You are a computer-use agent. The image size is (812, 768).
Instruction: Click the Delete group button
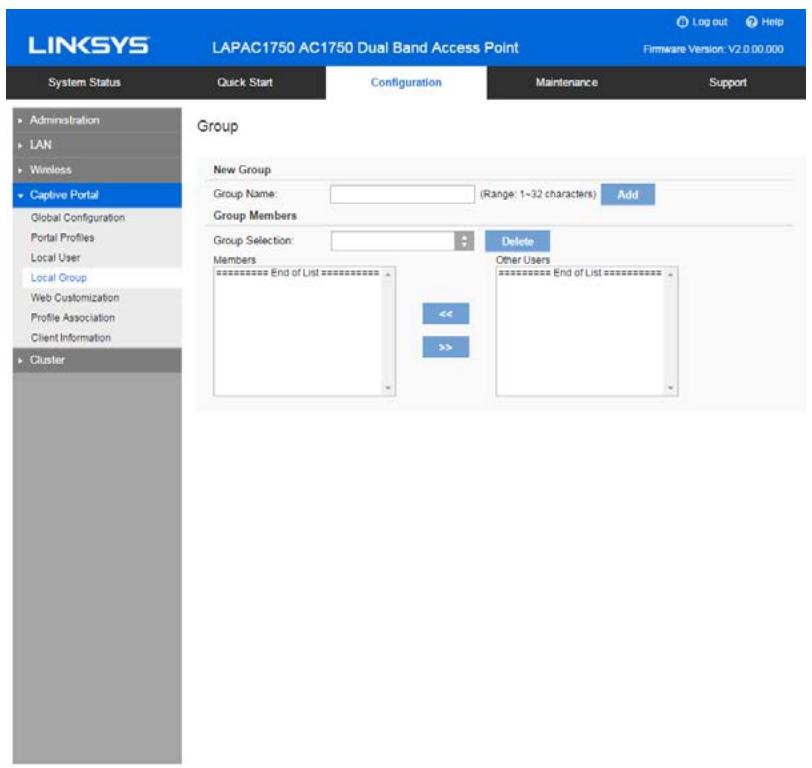517,241
